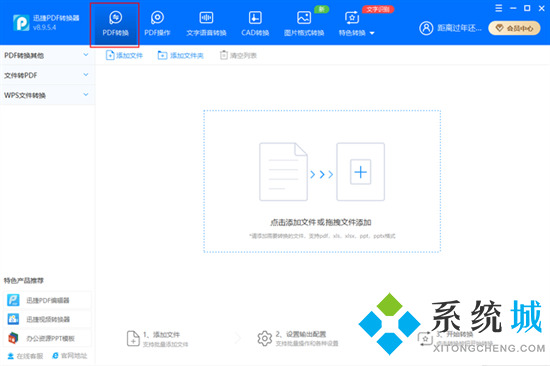Open the hamburger menu icon

pyautogui.click(x=498, y=8)
